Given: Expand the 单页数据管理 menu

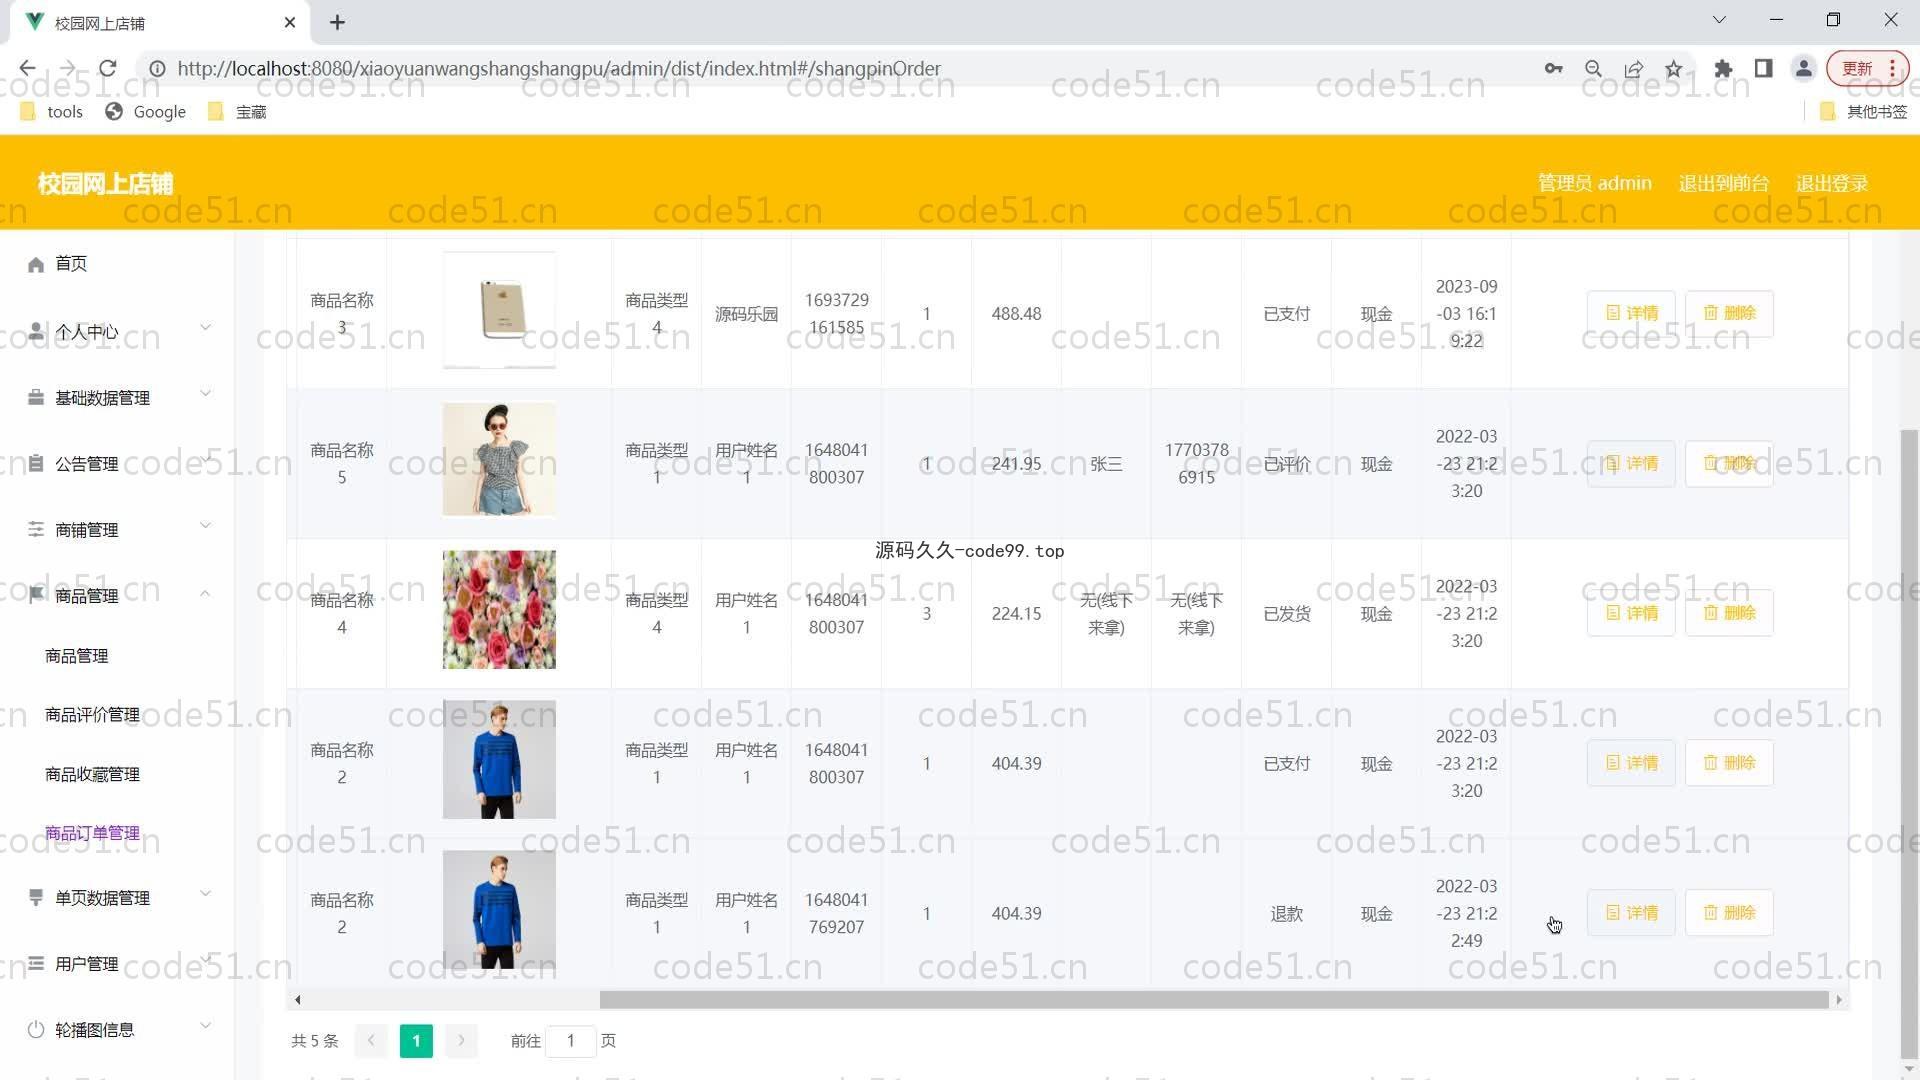Looking at the screenshot, I should tap(117, 897).
